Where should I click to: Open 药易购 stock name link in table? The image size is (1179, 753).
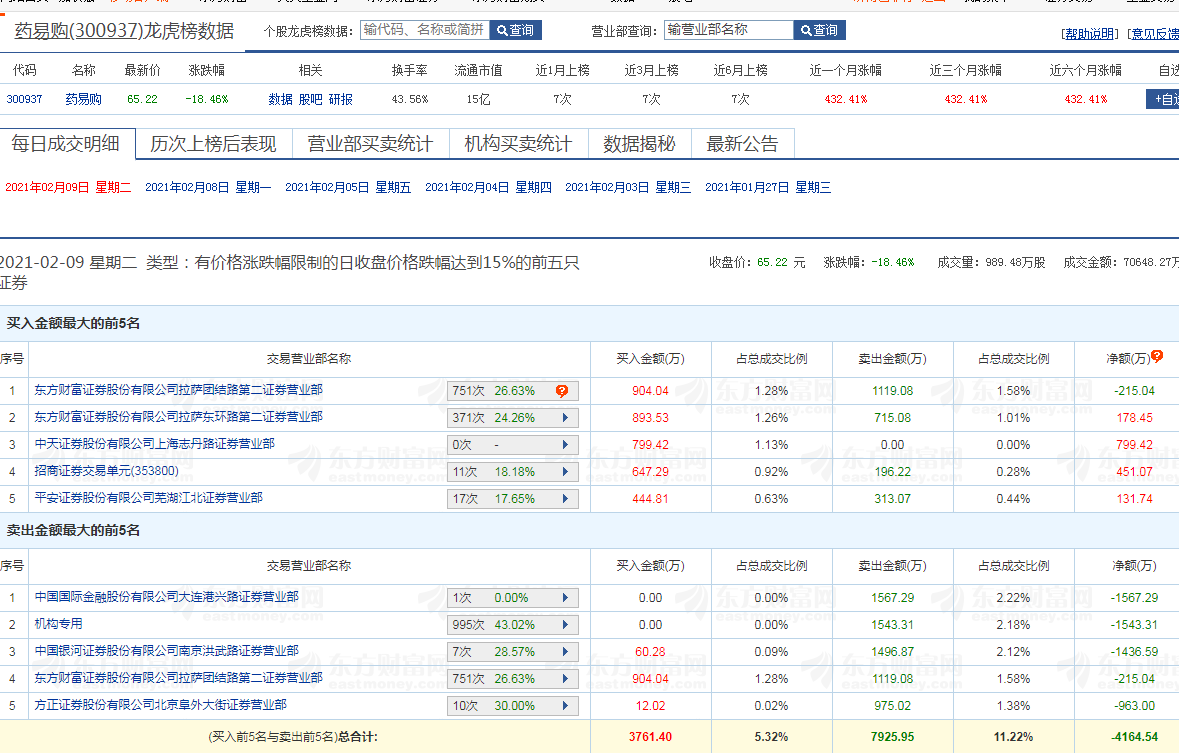click(x=83, y=99)
